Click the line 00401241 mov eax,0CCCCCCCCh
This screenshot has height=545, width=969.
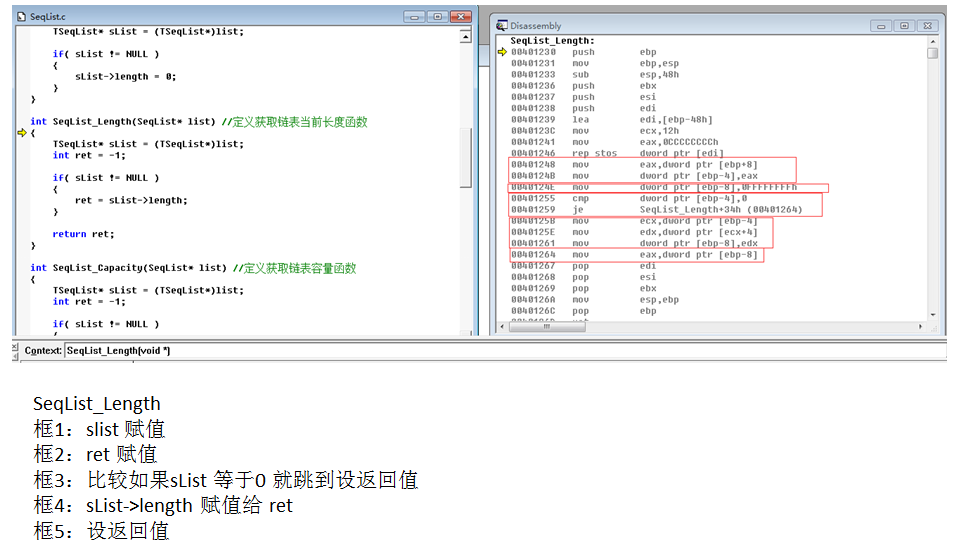click(614, 142)
